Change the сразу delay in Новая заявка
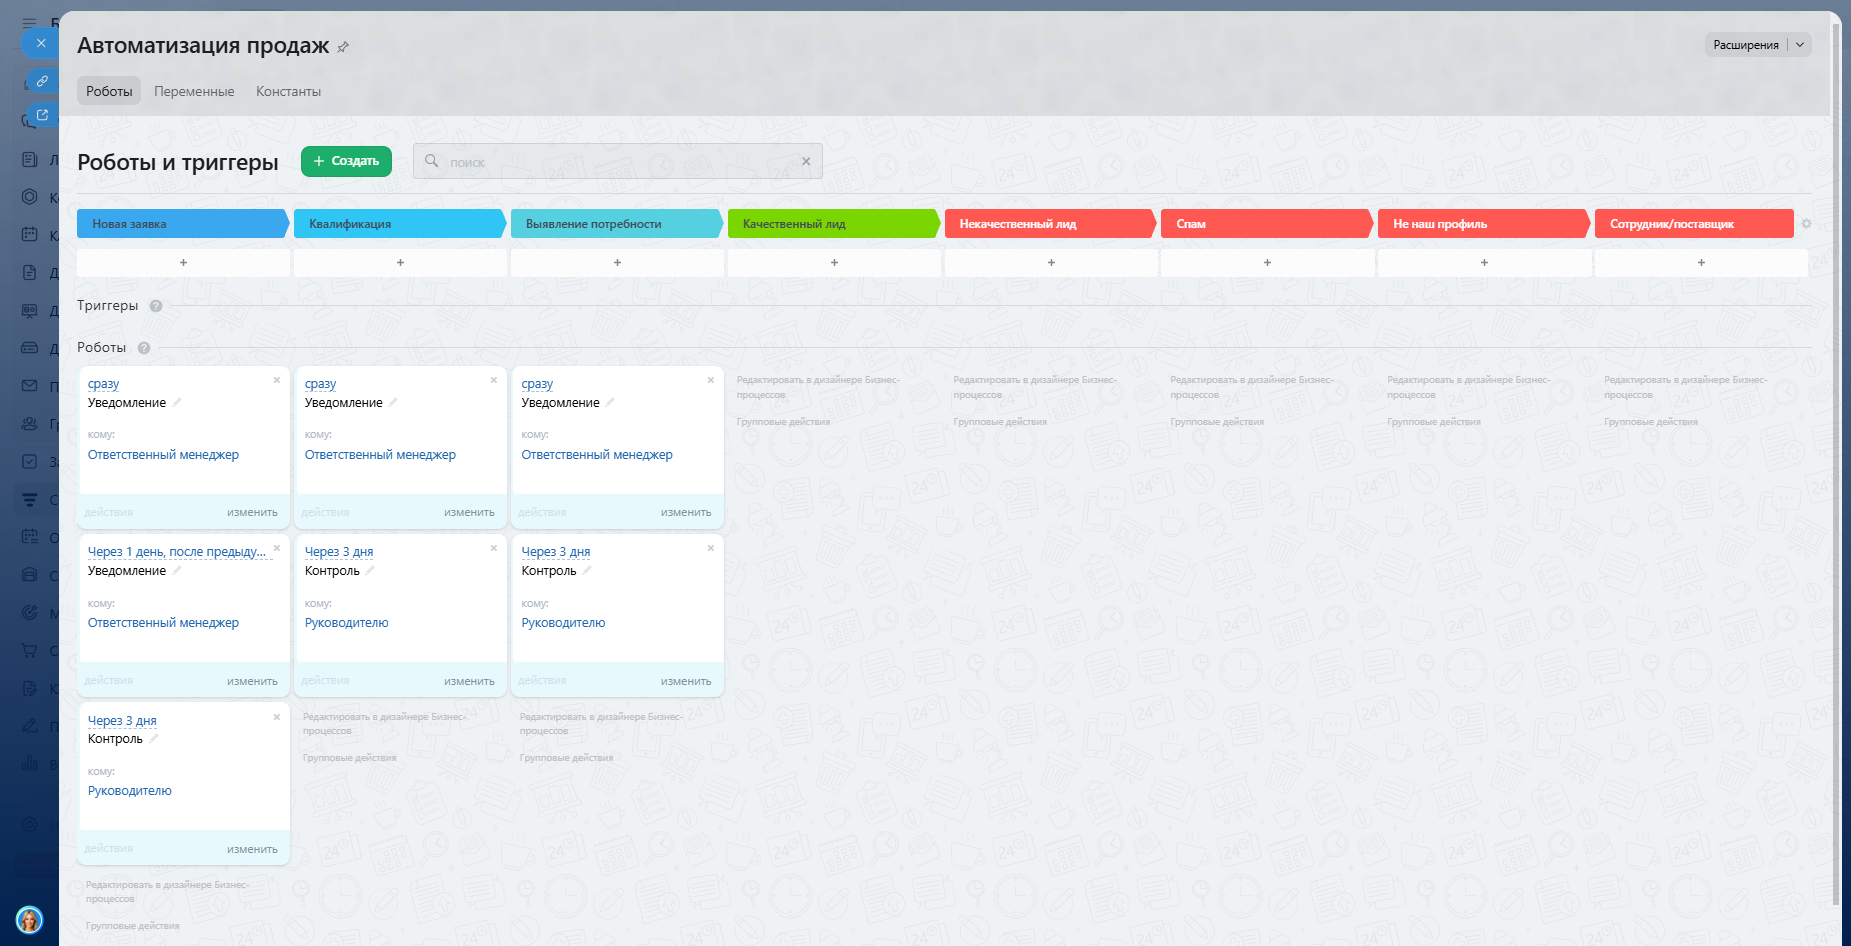Screen dimensions: 1851x946 [x=103, y=384]
